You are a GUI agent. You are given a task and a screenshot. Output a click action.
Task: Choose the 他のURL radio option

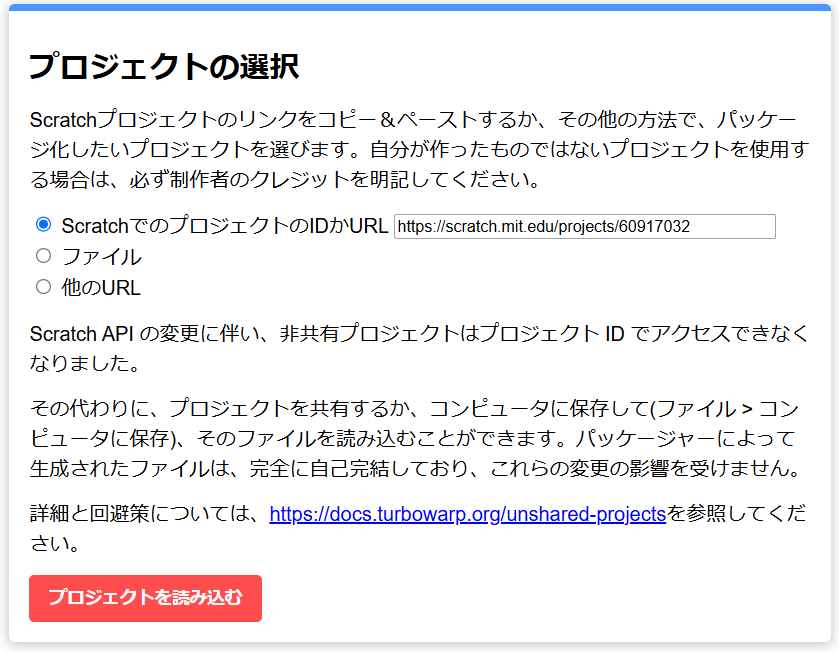pos(43,287)
